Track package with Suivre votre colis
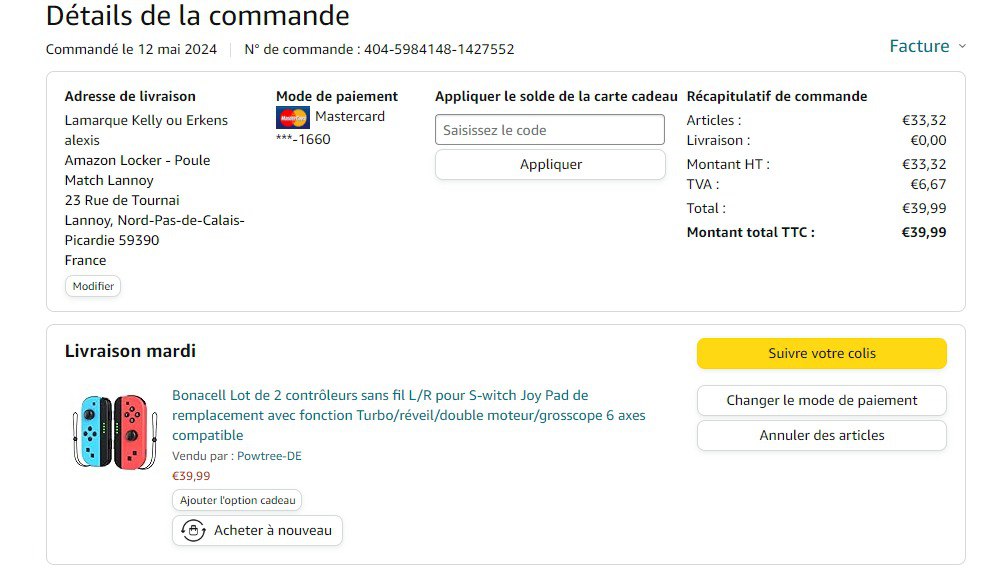 point(821,353)
